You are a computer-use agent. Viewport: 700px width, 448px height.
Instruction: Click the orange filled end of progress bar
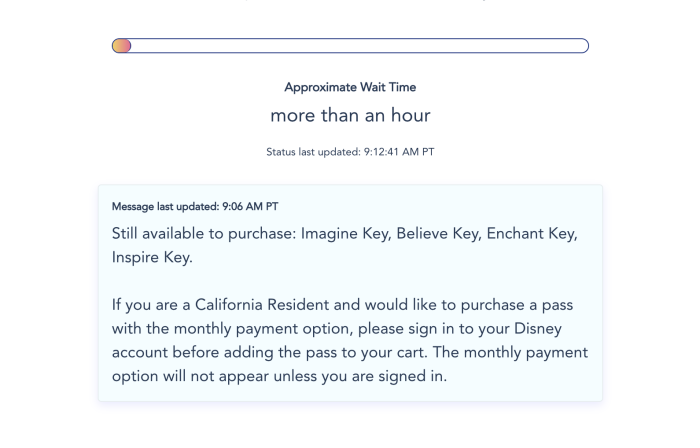[x=122, y=46]
